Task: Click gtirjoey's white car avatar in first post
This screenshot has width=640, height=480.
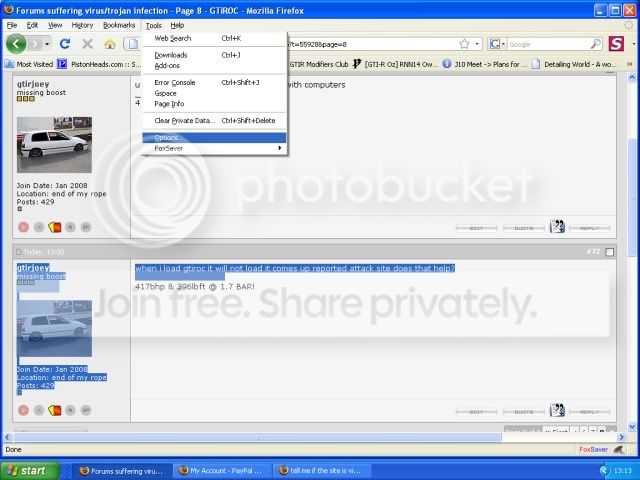Action: (x=54, y=145)
